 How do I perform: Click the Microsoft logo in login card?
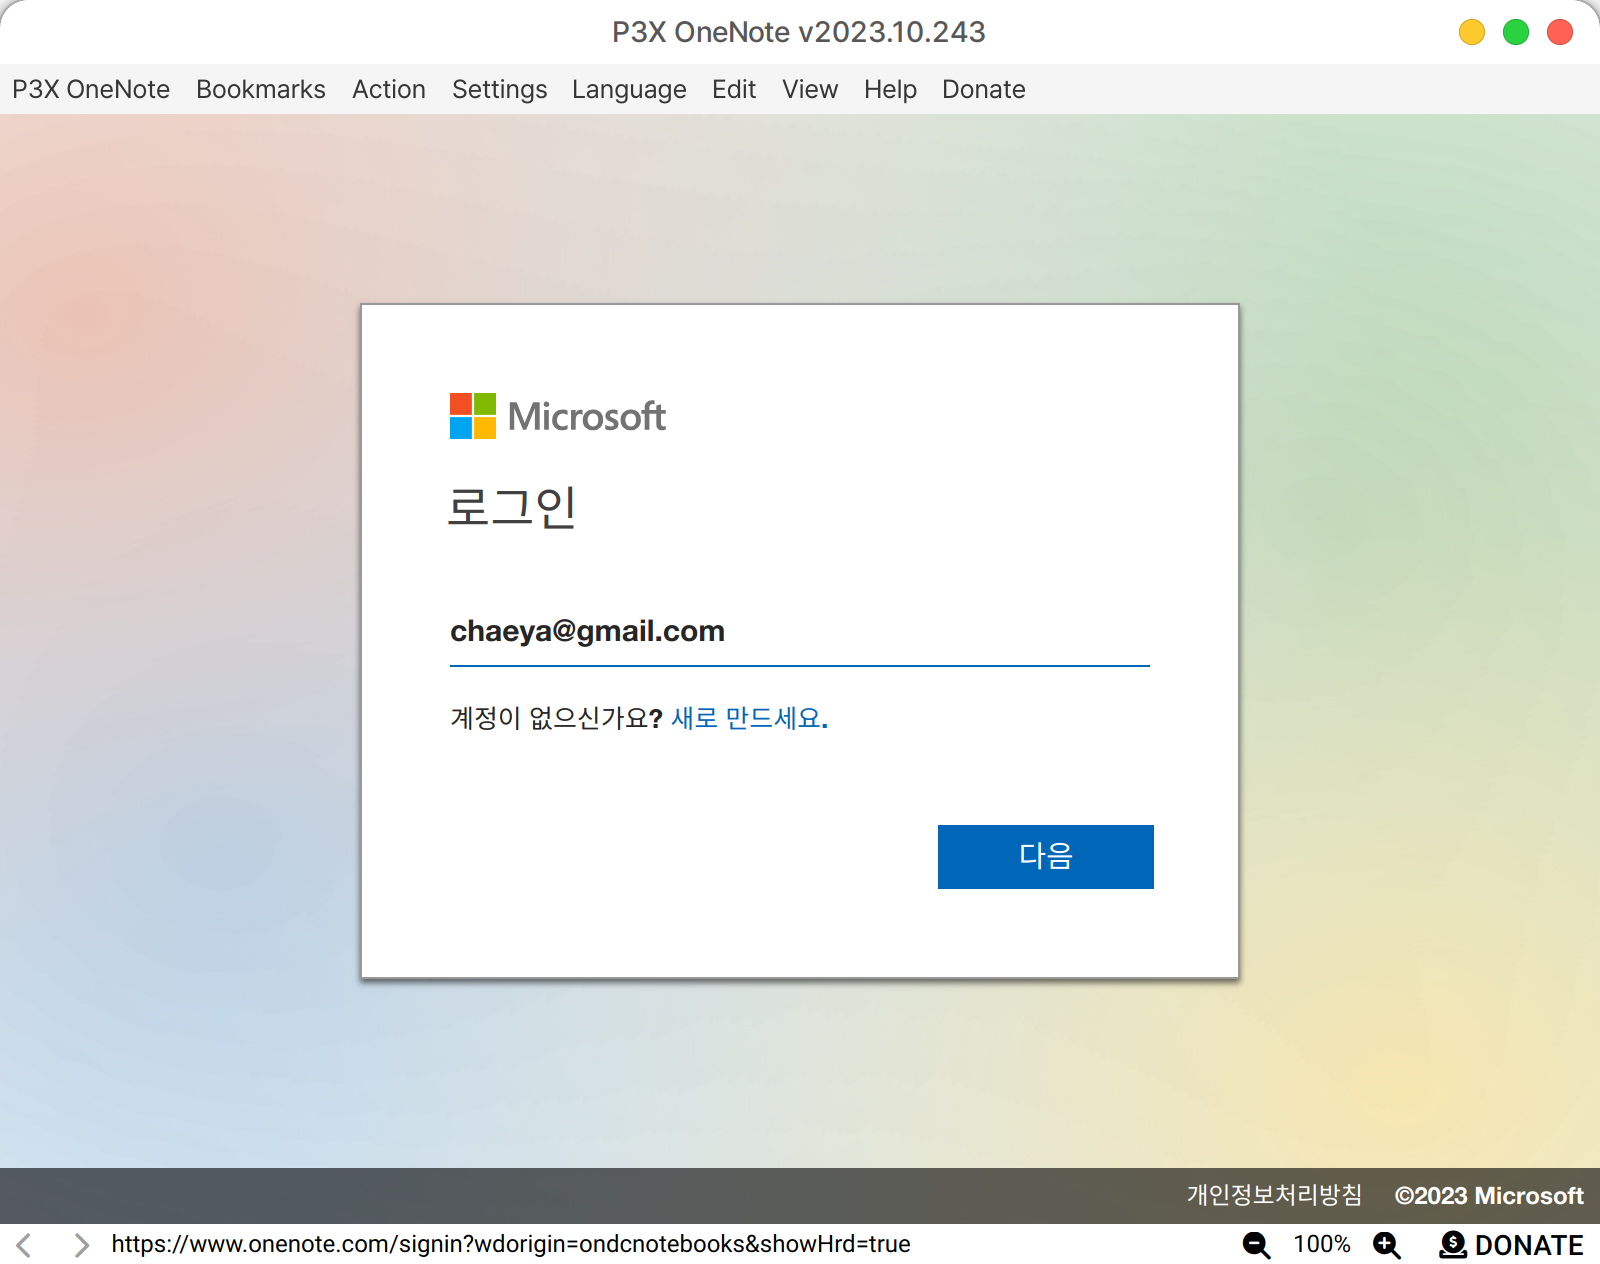tap(557, 416)
